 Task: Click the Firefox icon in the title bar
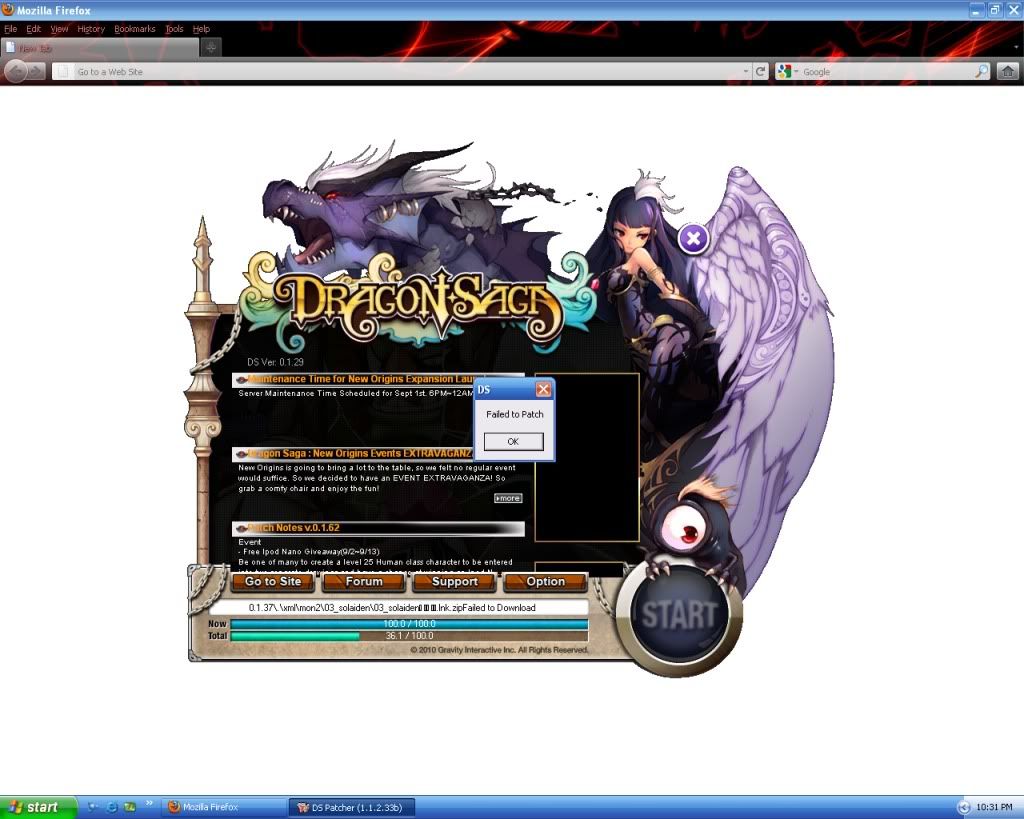[8, 10]
